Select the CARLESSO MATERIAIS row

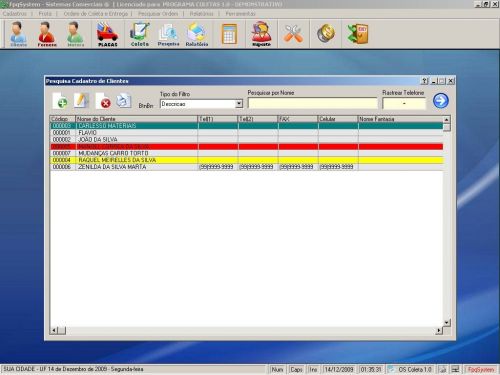point(246,126)
